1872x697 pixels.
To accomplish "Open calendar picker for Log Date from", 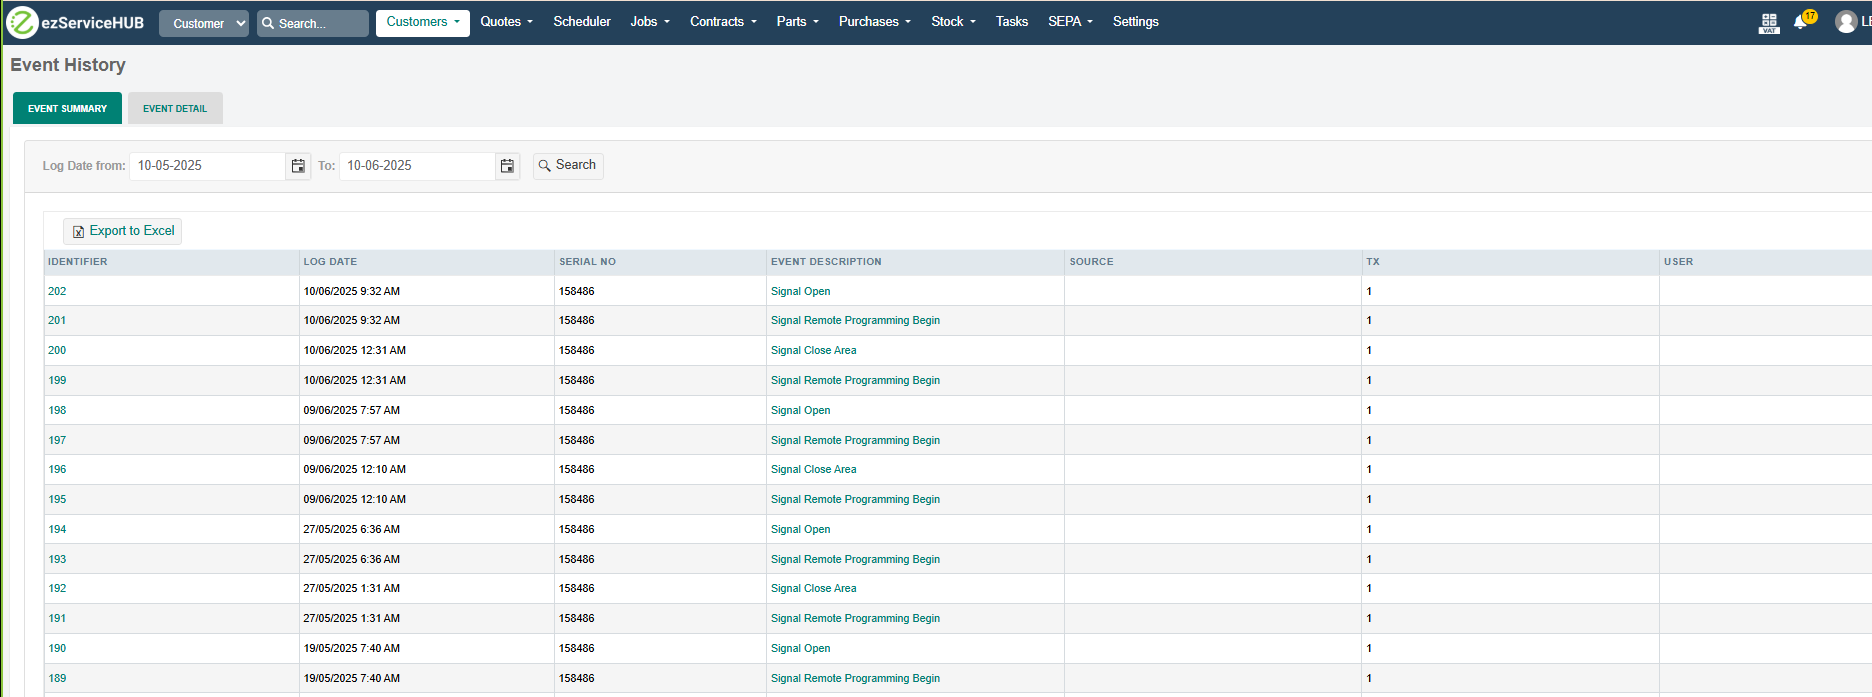I will pos(298,166).
